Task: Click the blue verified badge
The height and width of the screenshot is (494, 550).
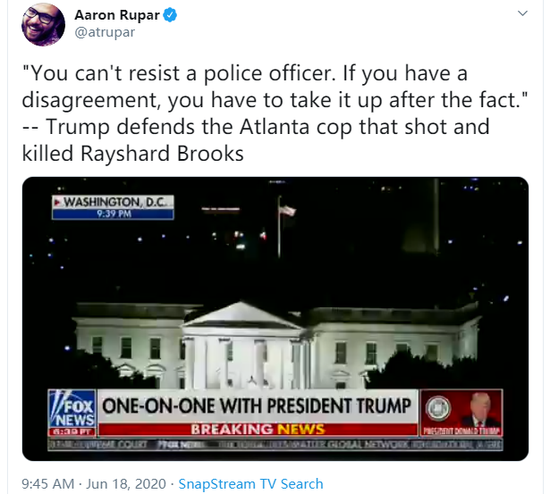Action: click(x=170, y=15)
